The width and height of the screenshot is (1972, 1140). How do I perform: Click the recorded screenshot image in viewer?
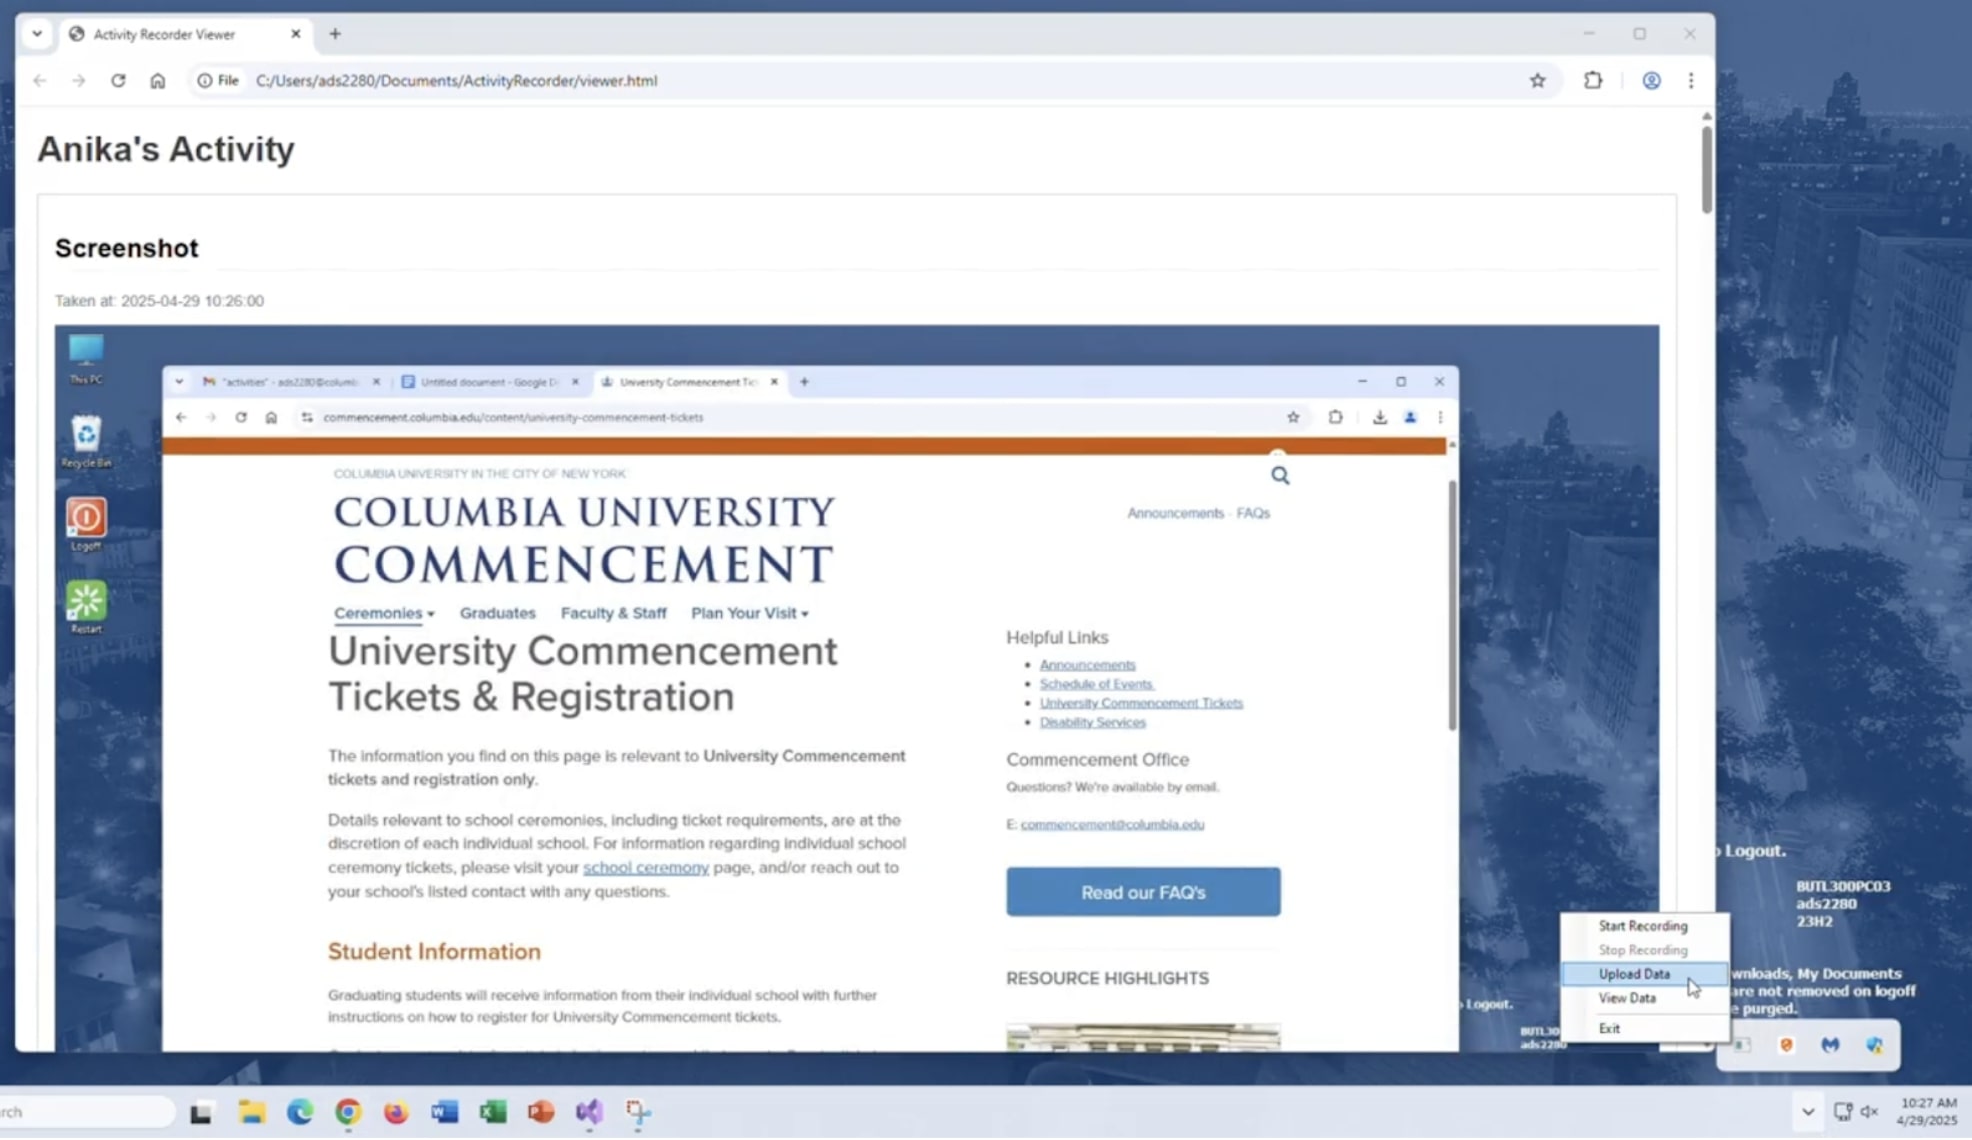click(x=857, y=687)
